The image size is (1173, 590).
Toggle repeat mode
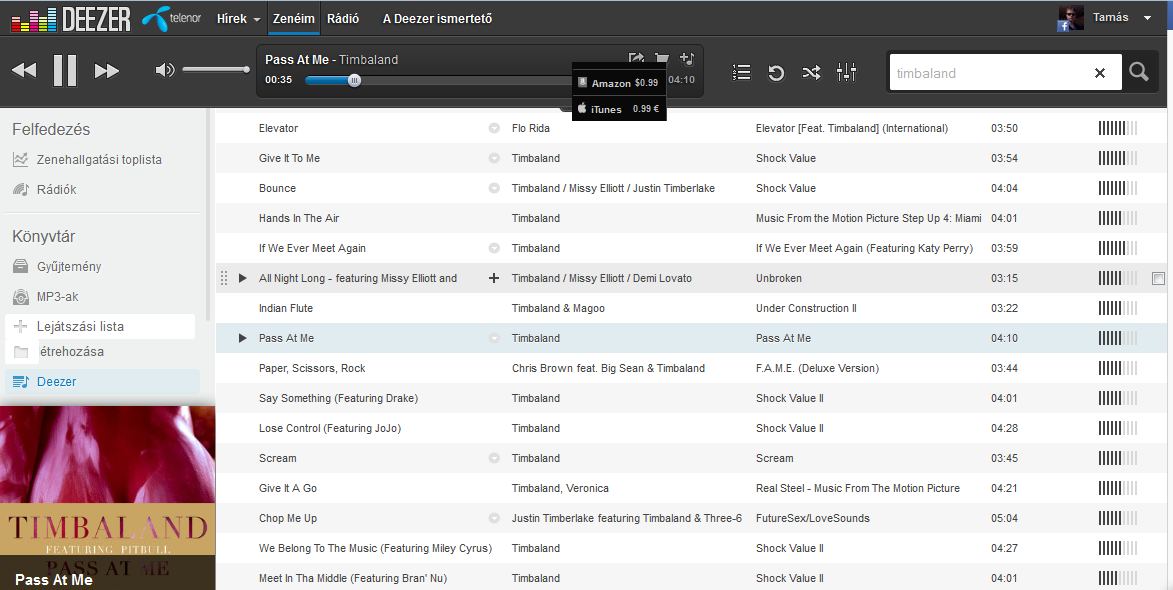[x=776, y=73]
